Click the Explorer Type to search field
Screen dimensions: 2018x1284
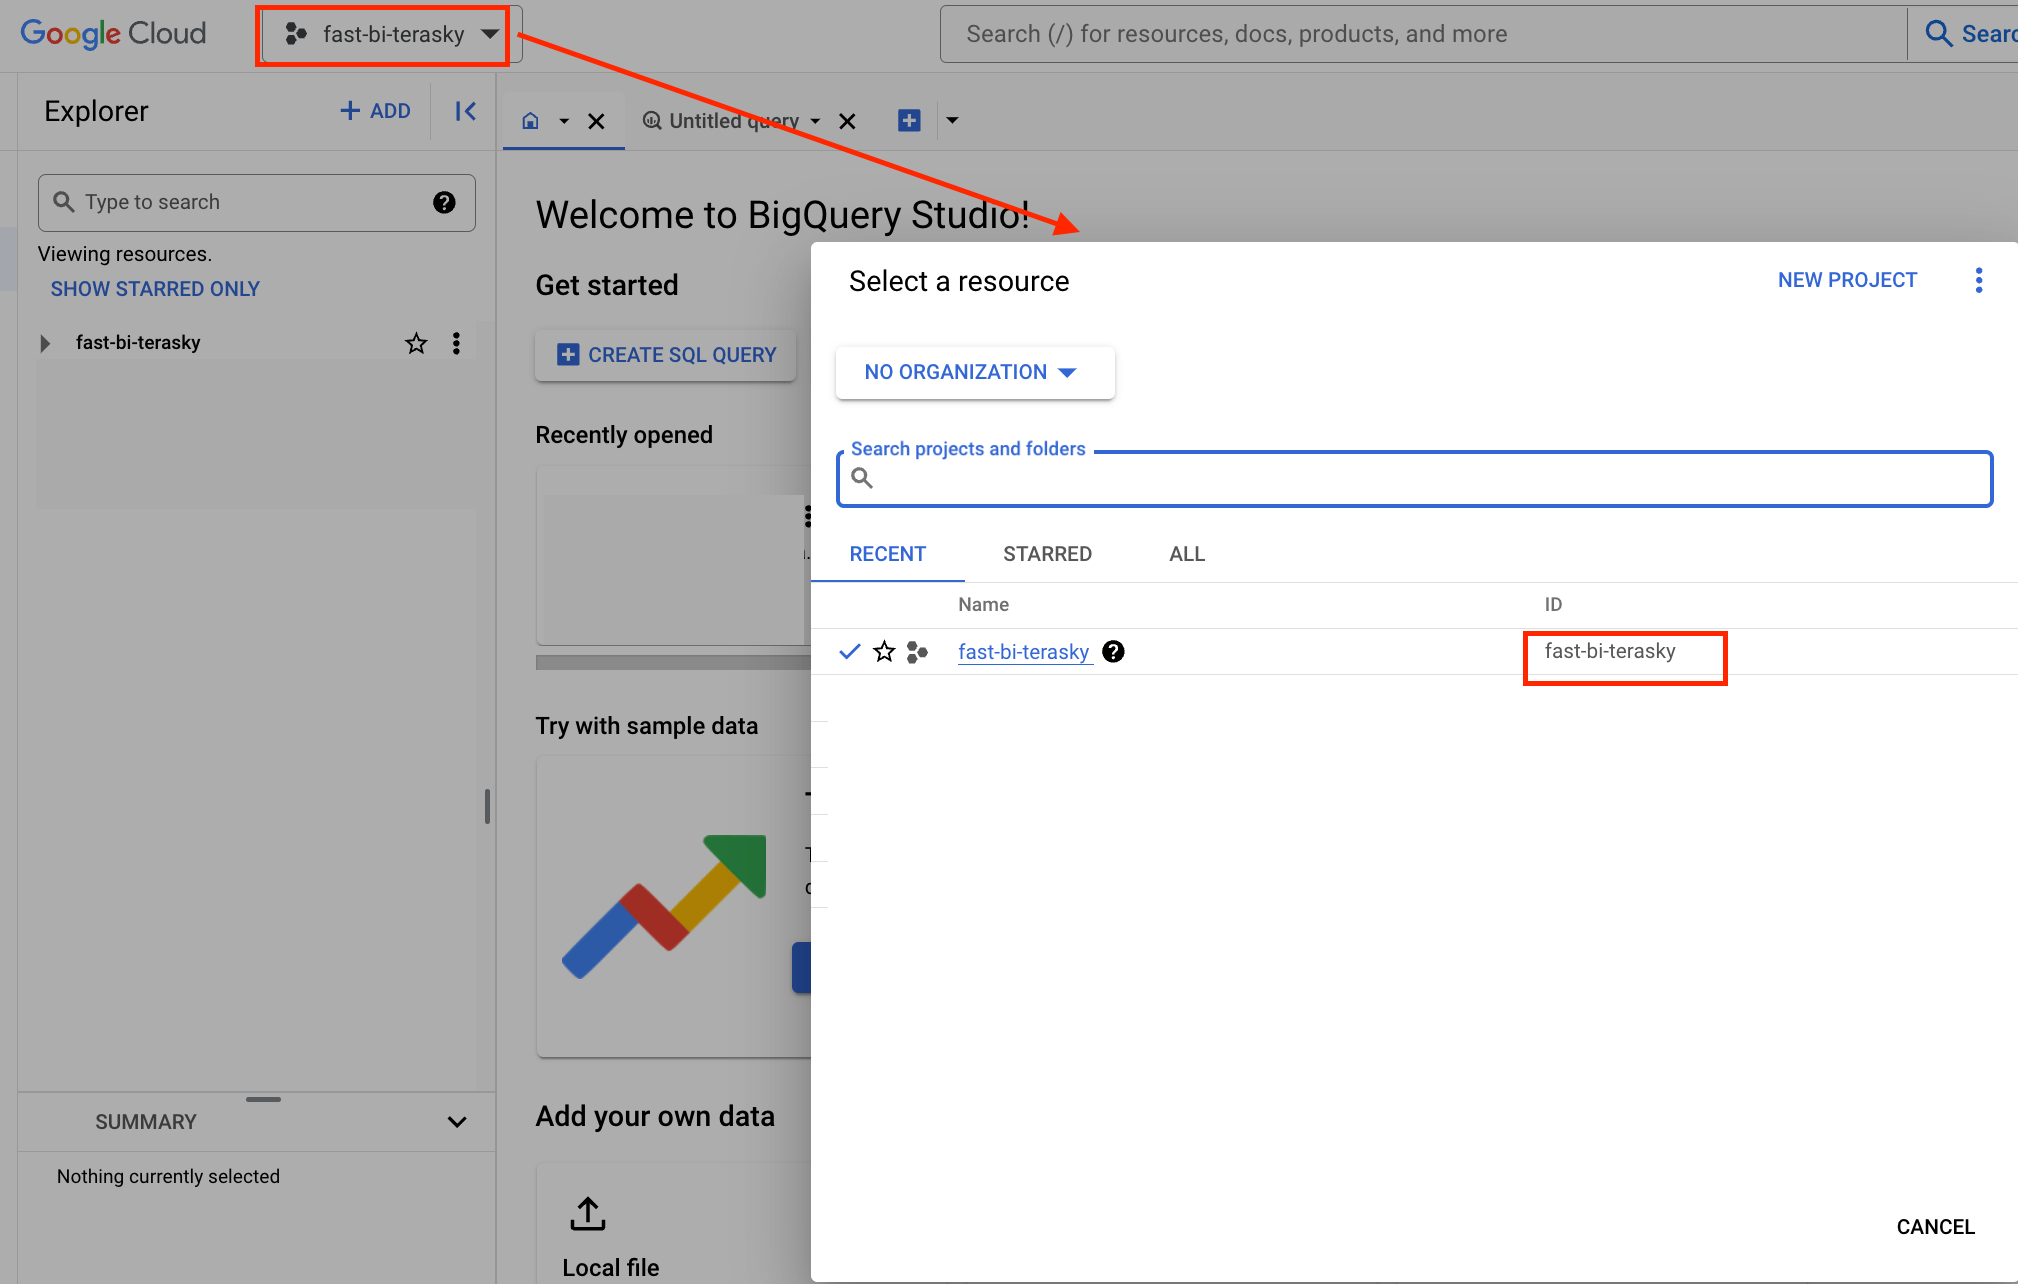(257, 203)
